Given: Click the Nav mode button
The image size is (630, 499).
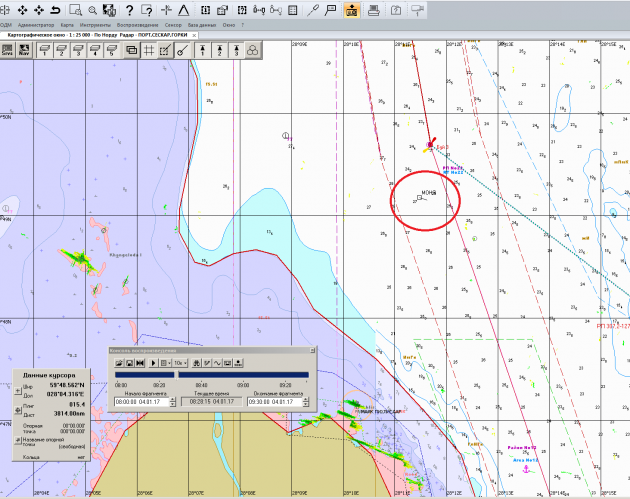Looking at the screenshot, I should tap(24, 50).
